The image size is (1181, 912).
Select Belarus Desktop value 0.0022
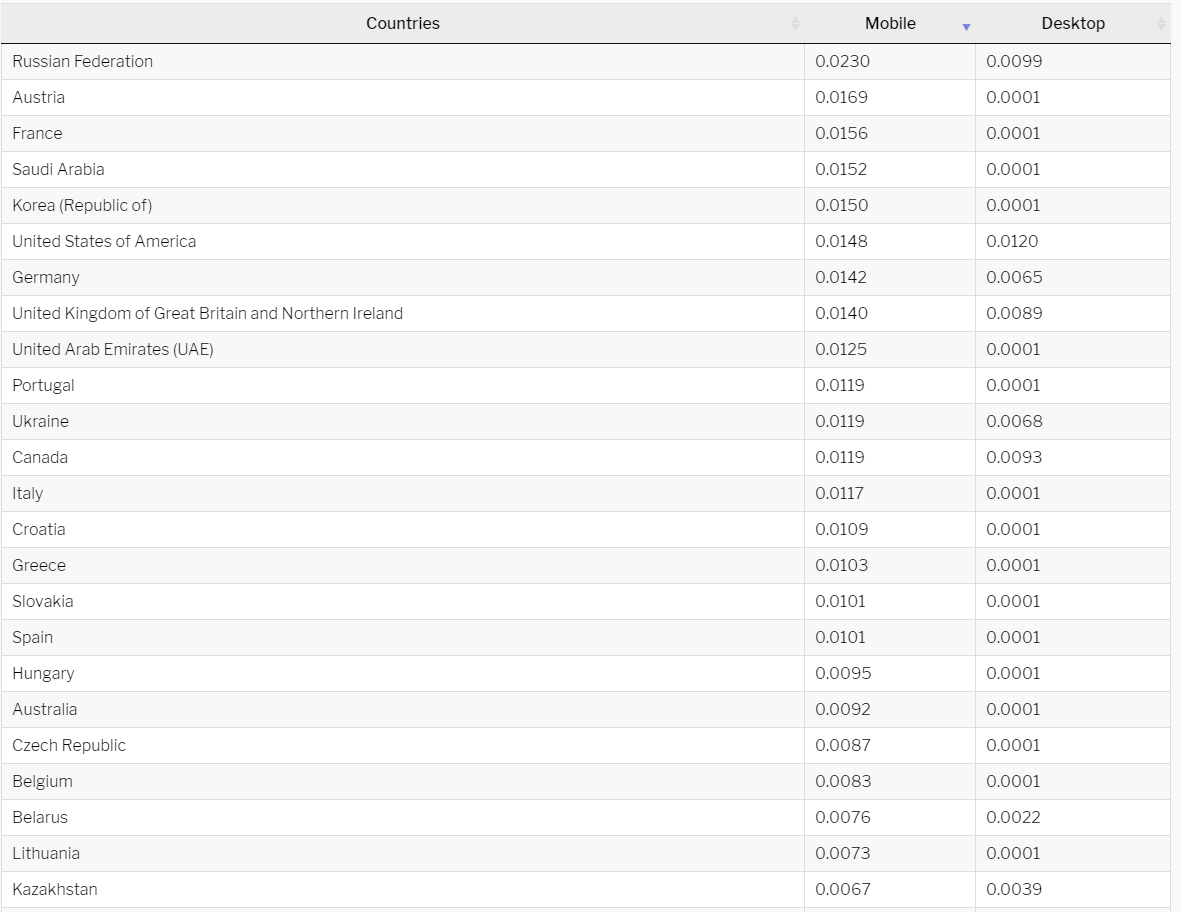coord(1013,817)
